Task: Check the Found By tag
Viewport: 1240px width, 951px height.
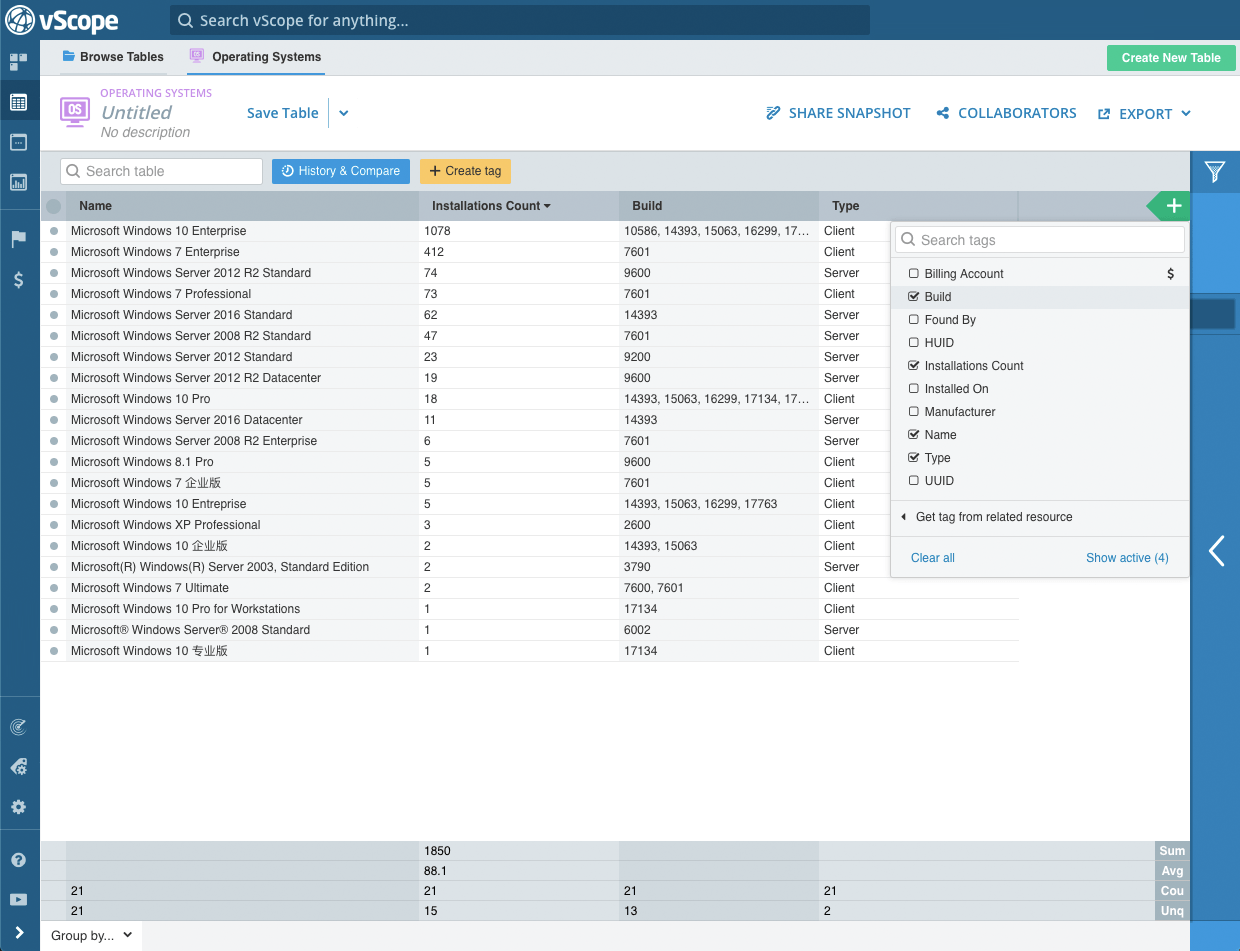Action: point(913,319)
